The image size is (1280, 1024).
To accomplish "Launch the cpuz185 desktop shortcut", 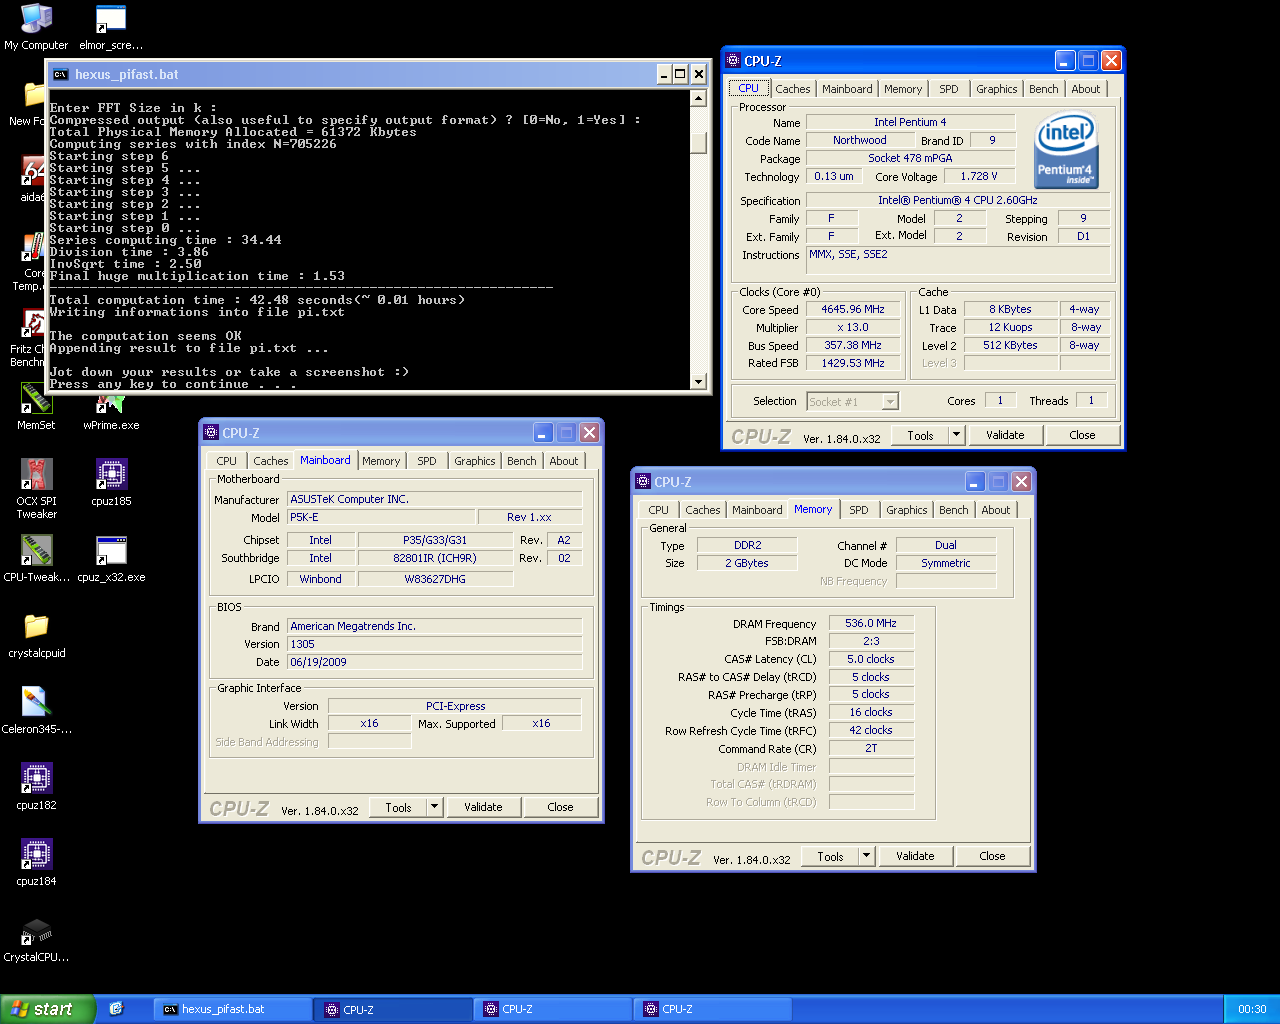I will [x=111, y=482].
